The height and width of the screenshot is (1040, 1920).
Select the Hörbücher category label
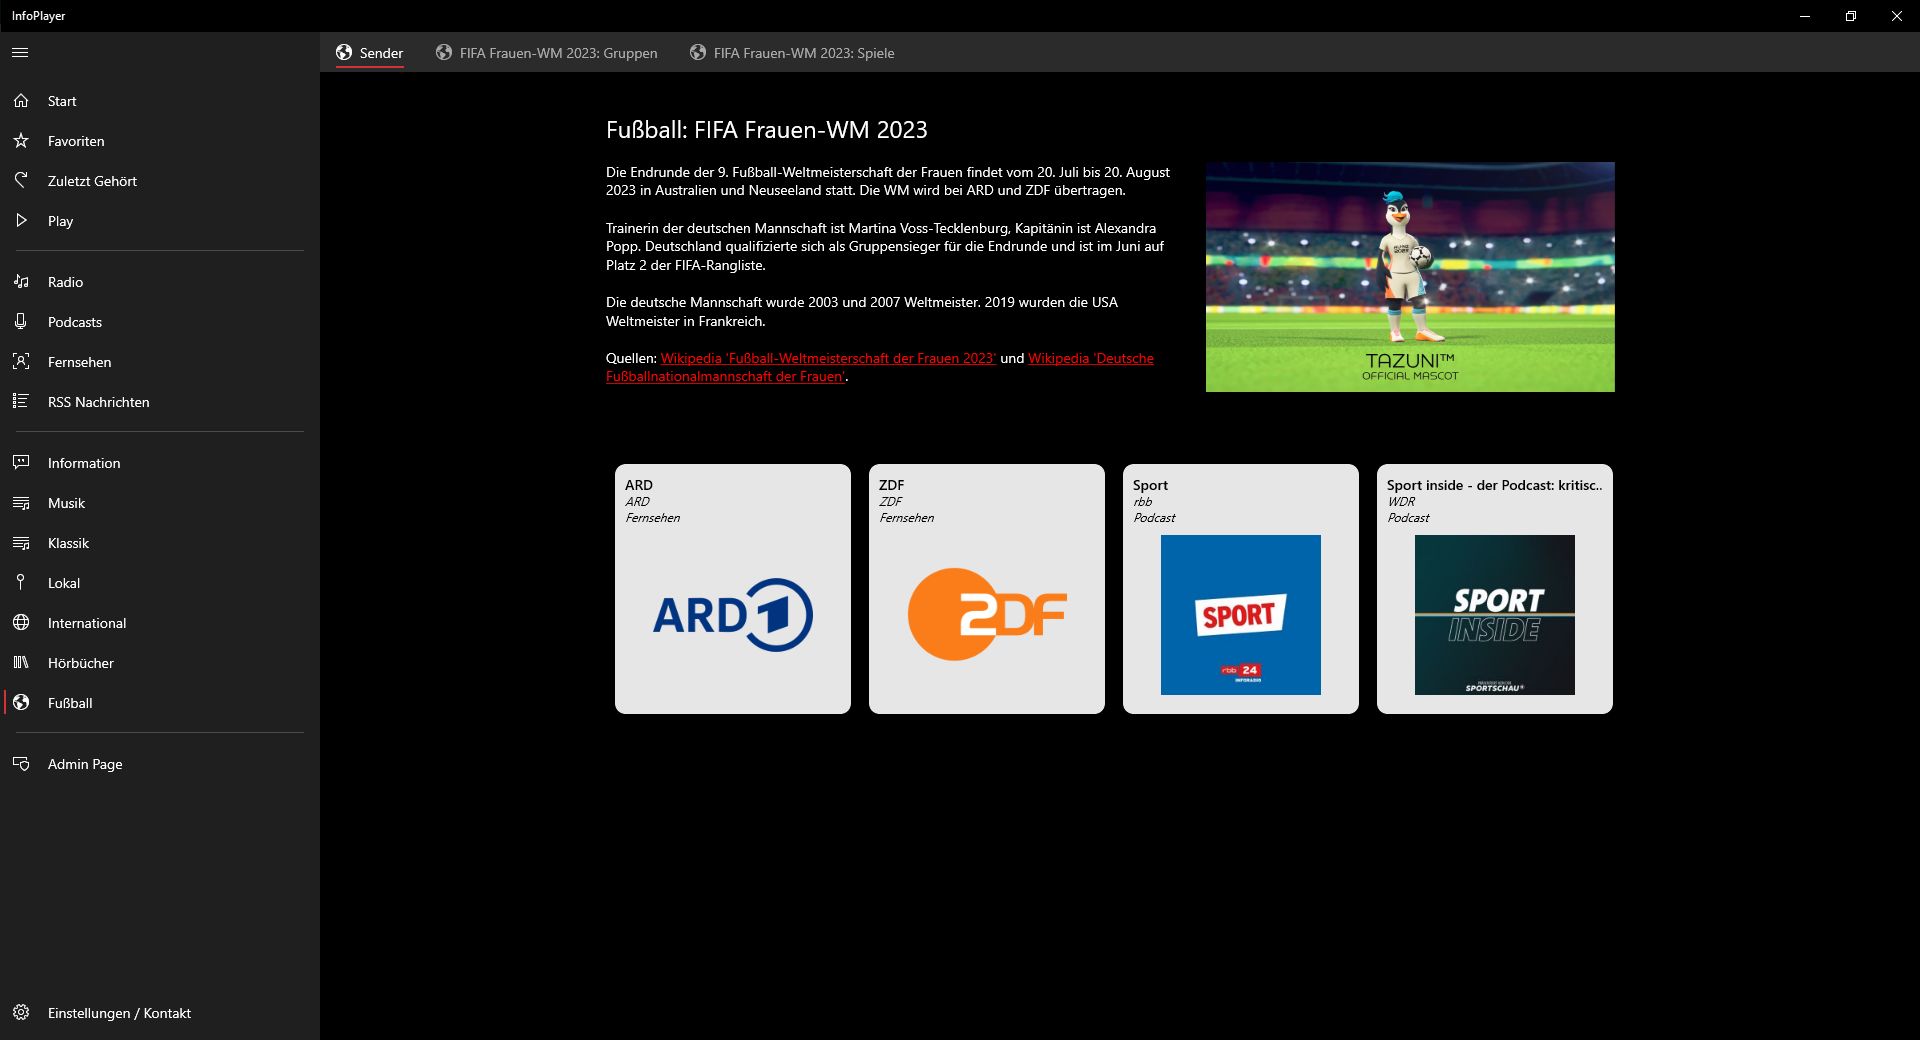click(x=80, y=663)
